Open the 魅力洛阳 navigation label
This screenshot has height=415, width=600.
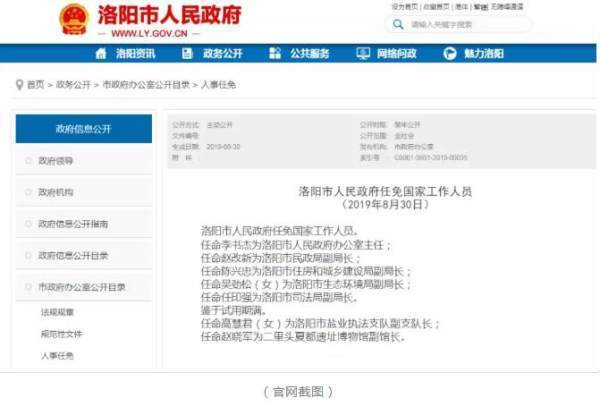pyautogui.click(x=484, y=54)
